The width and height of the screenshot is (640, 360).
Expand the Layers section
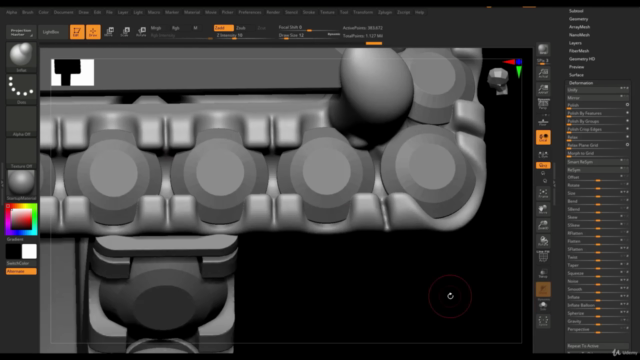(x=575, y=43)
